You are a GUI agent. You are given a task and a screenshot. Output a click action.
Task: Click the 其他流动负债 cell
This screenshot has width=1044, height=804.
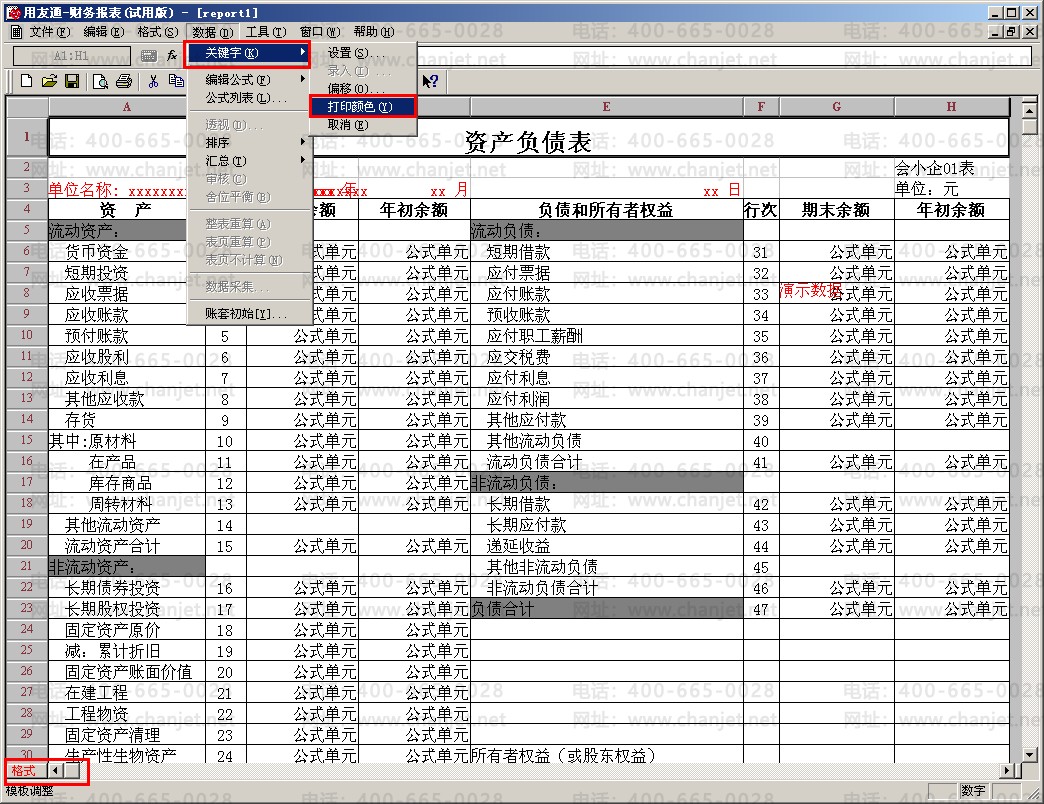pyautogui.click(x=607, y=441)
